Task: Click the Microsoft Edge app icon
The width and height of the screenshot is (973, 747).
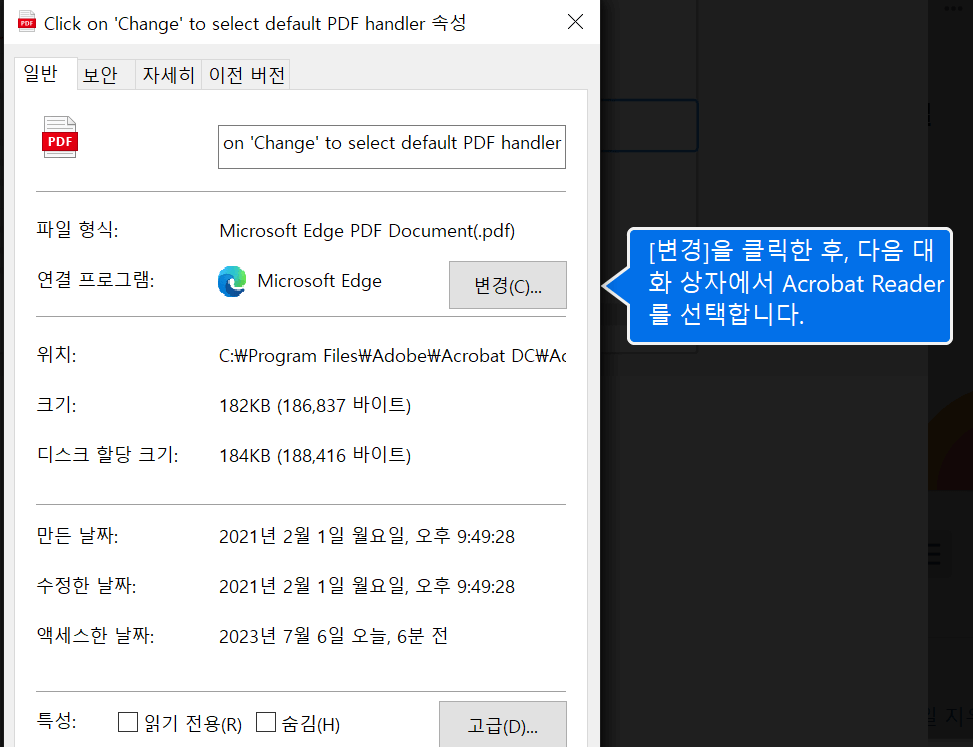Action: [232, 281]
